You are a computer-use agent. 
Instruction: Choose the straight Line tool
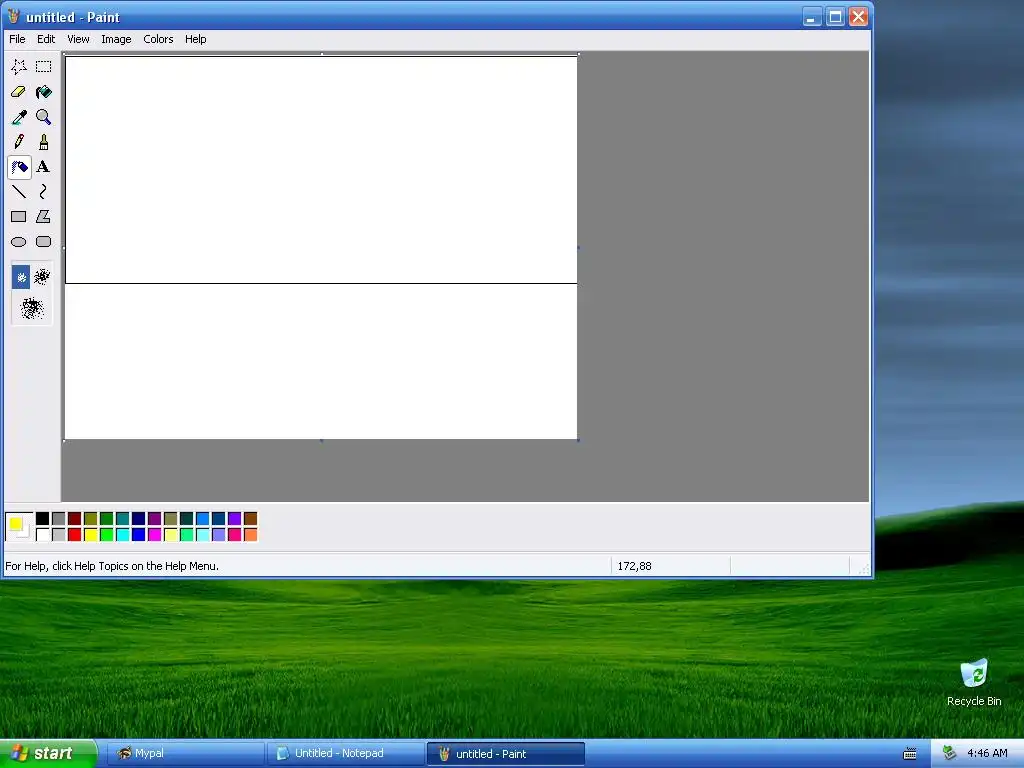(x=19, y=192)
